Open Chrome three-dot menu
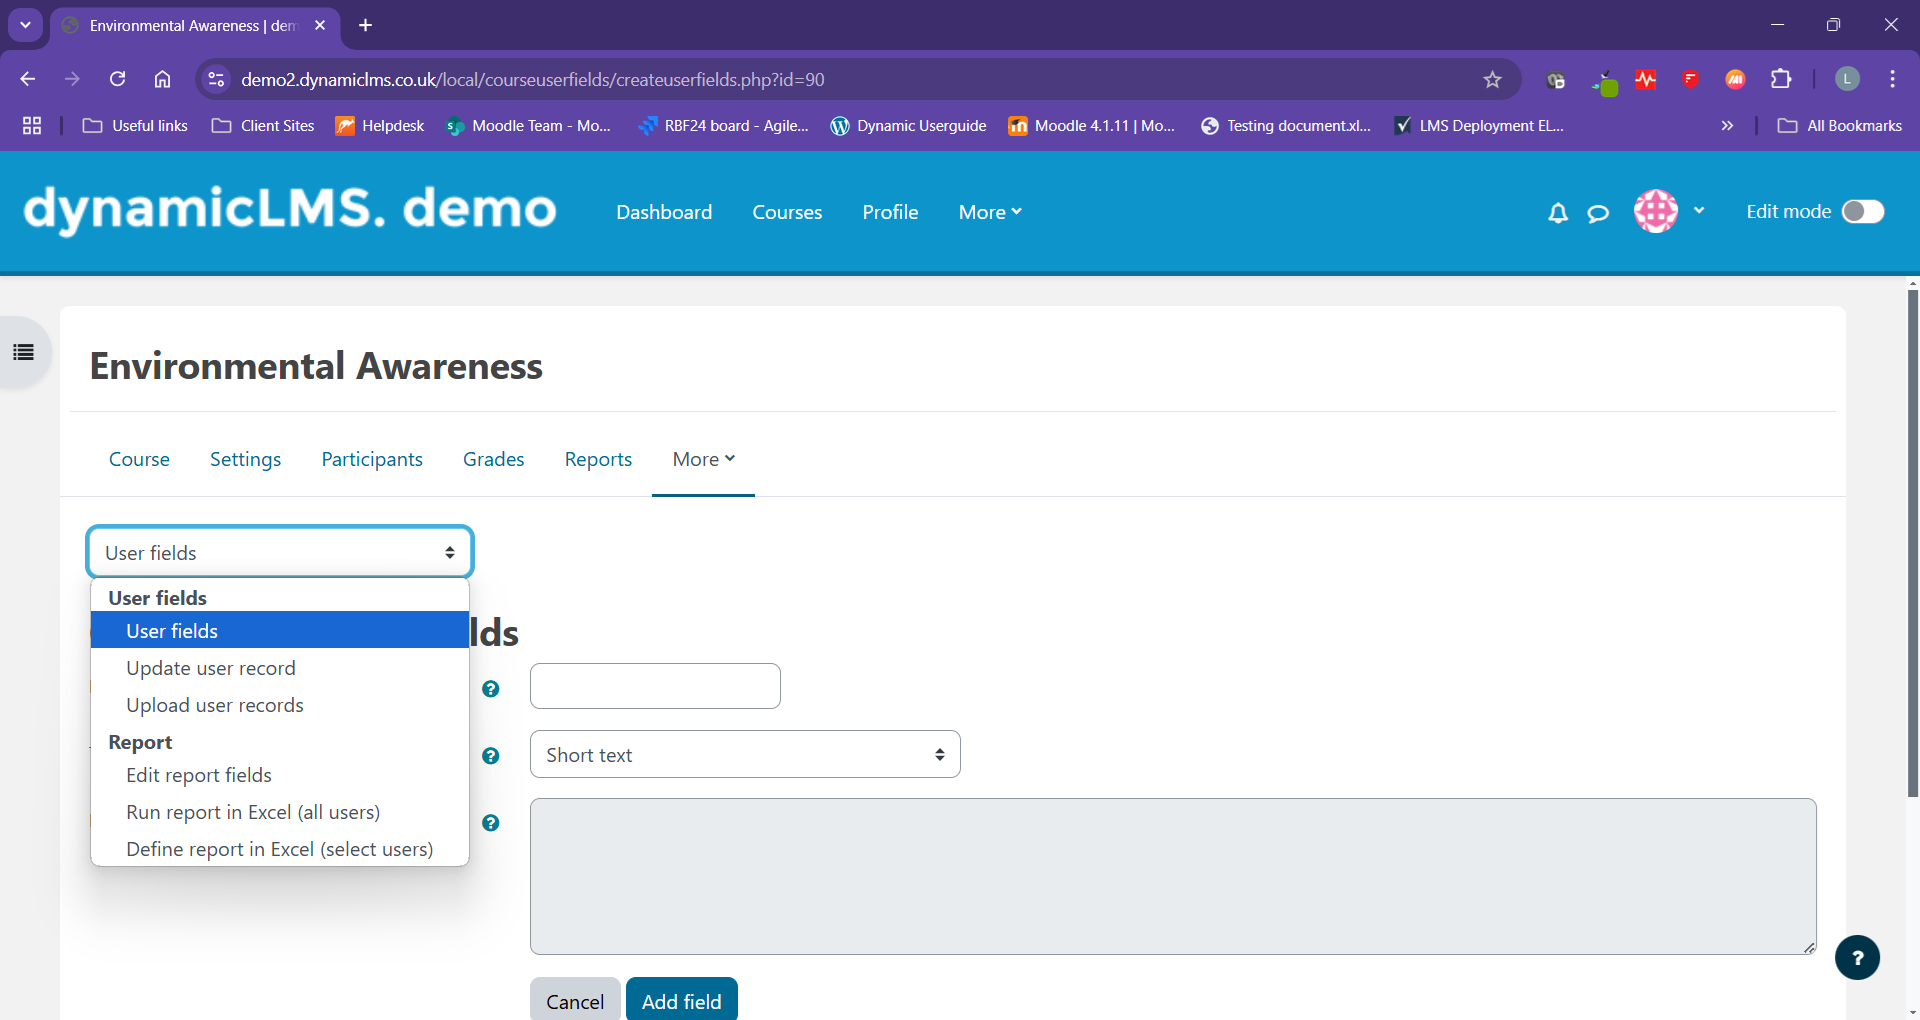The width and height of the screenshot is (1920, 1020). click(x=1892, y=79)
